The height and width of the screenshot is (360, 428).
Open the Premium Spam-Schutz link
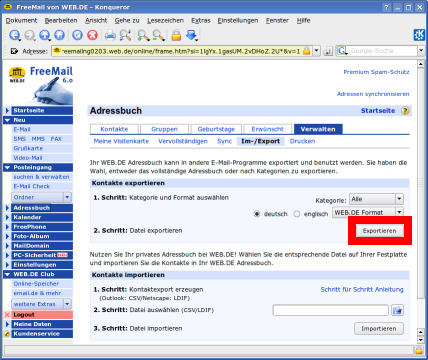(376, 72)
